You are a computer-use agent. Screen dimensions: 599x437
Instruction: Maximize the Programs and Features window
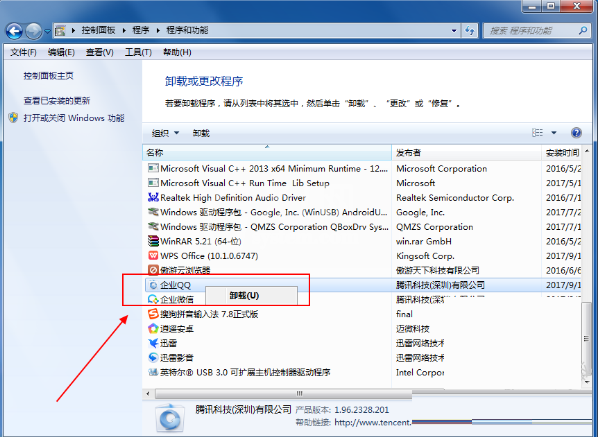tap(551, 6)
